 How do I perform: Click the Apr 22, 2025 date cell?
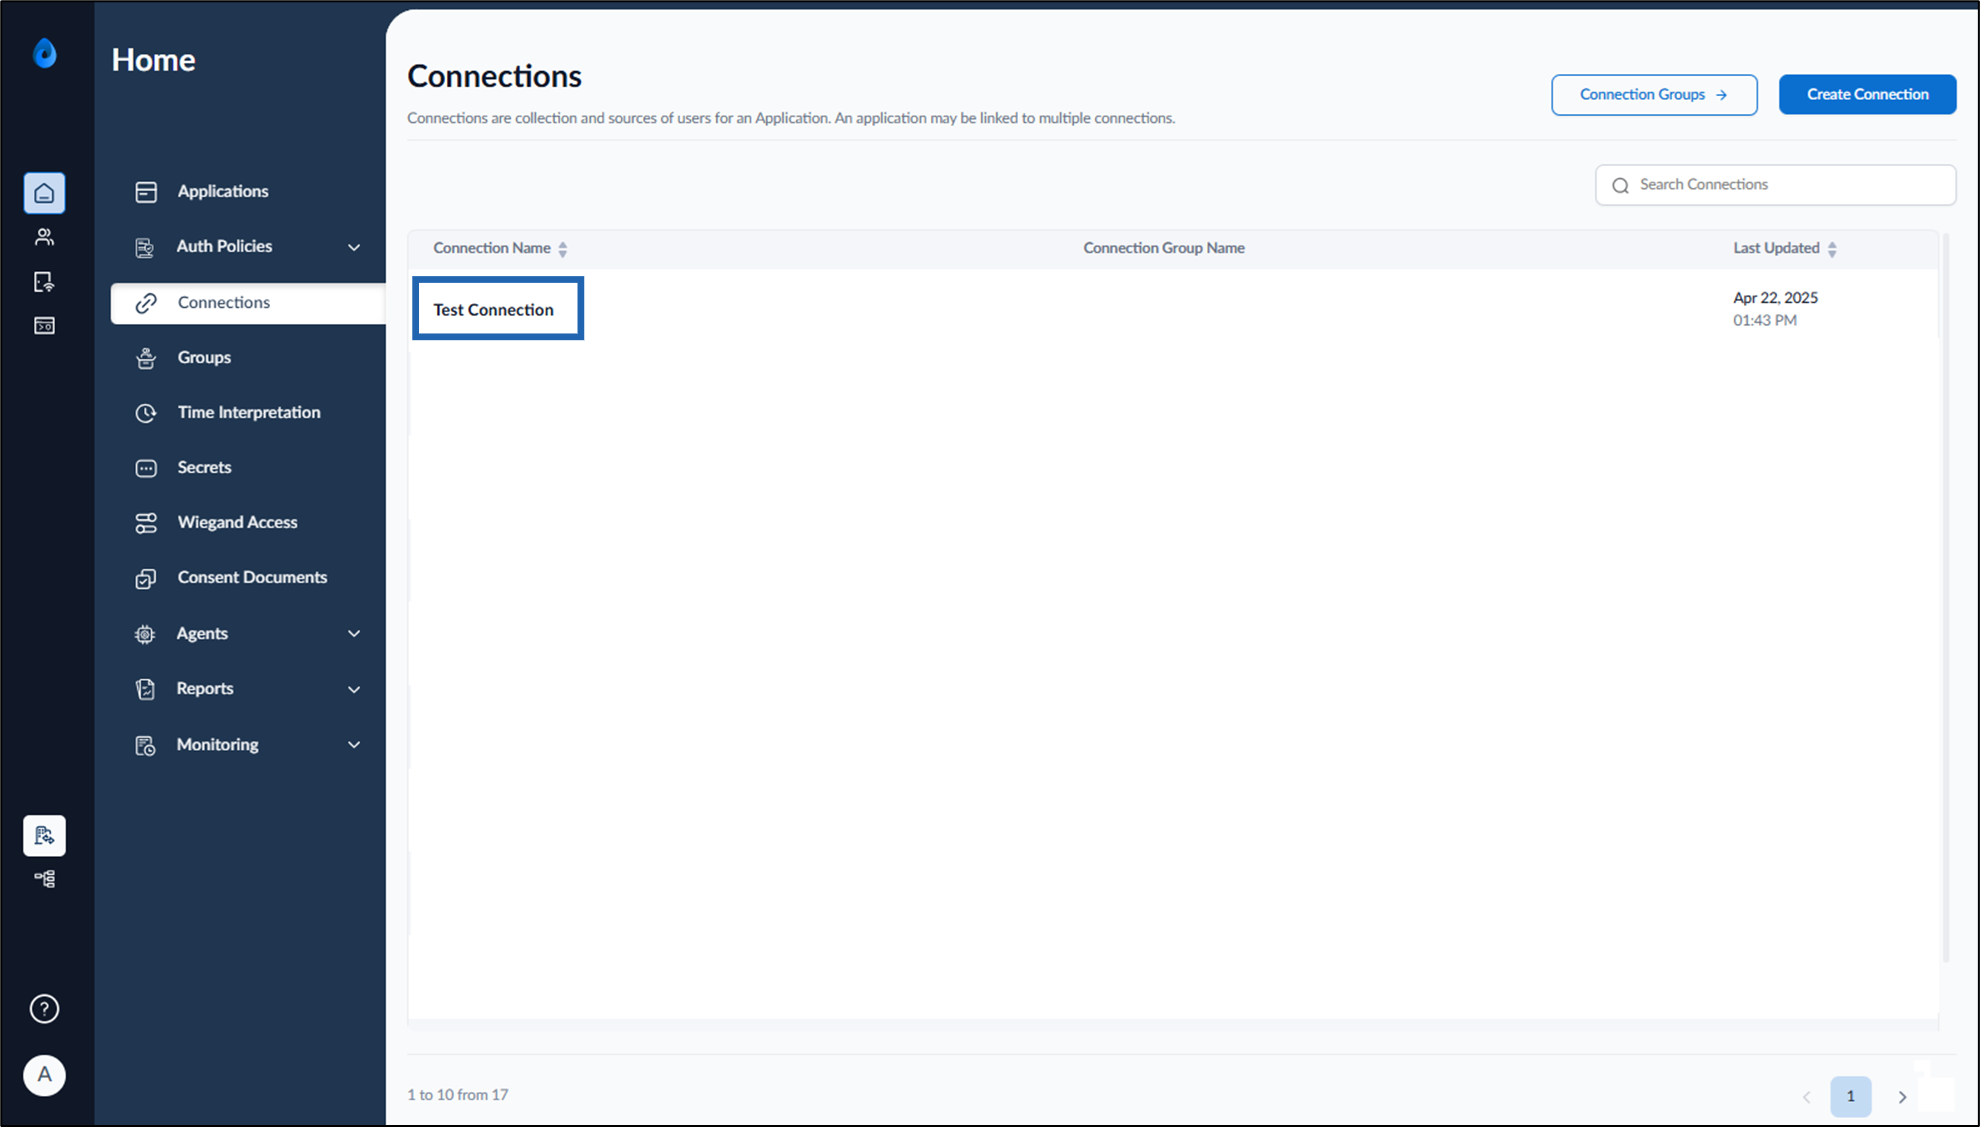point(1775,298)
